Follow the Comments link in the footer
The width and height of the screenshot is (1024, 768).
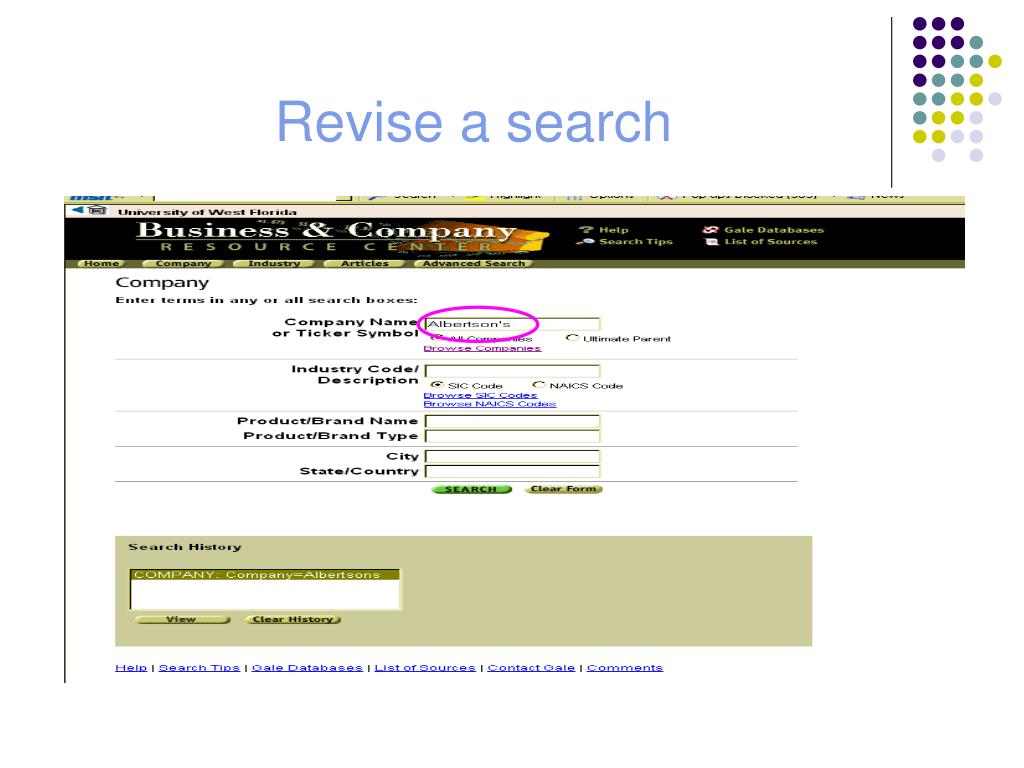[624, 667]
